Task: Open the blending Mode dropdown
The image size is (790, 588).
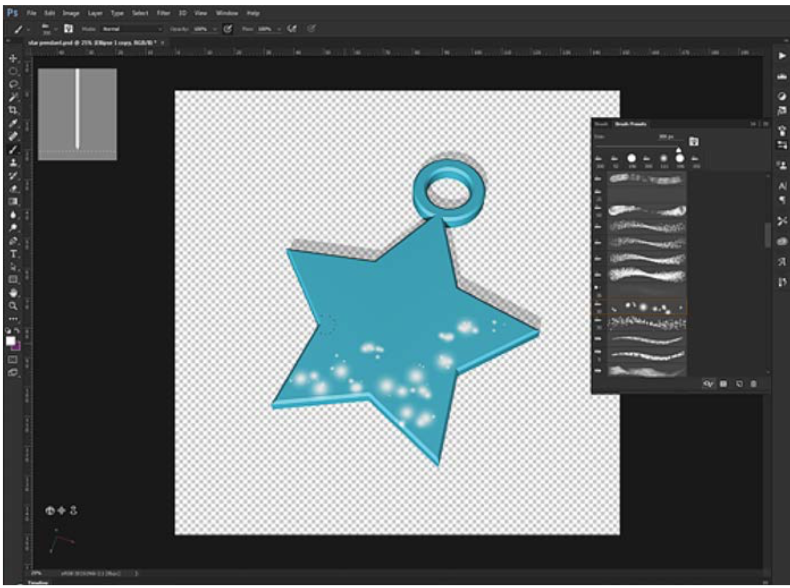Action: coord(130,29)
